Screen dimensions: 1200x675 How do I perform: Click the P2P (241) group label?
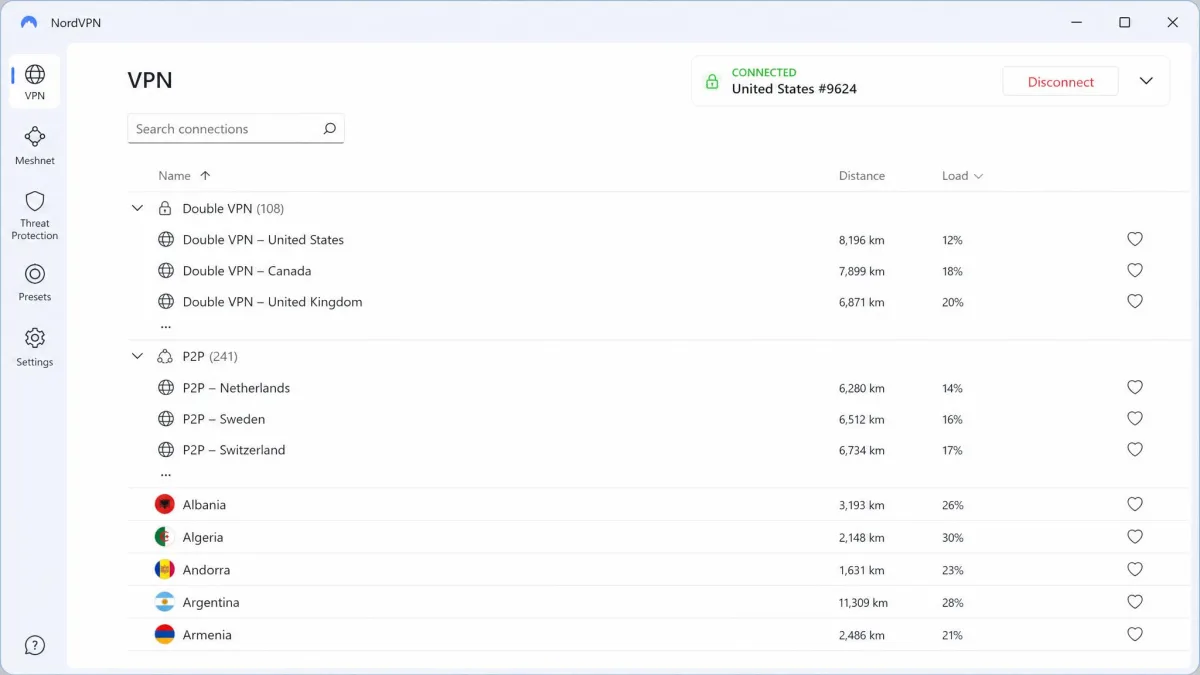pos(210,356)
